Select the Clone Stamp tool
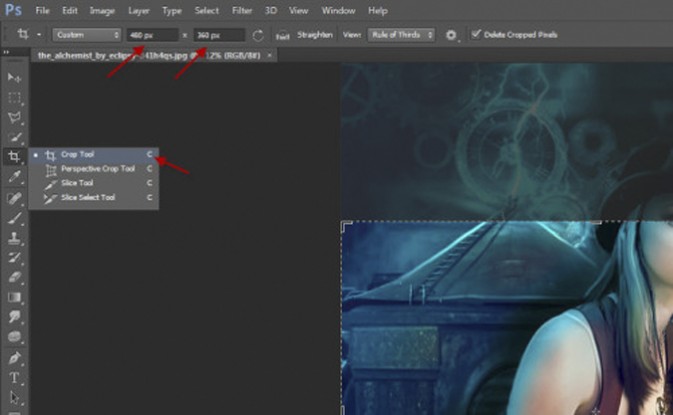Screen dimensions: 673x415 (x=15, y=238)
